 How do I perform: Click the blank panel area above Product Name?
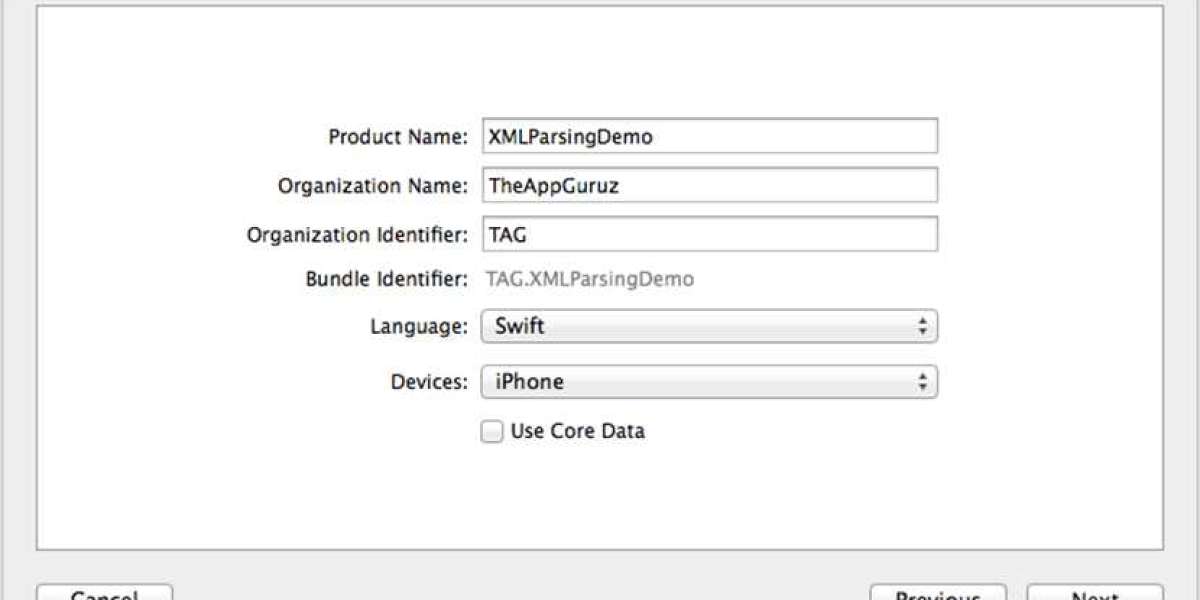click(600, 60)
